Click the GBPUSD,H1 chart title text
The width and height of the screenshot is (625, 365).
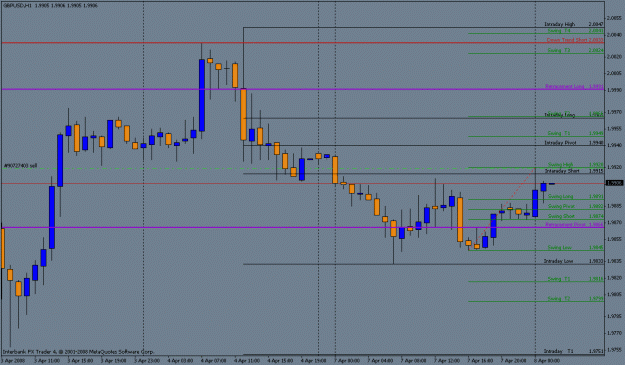click(18, 6)
